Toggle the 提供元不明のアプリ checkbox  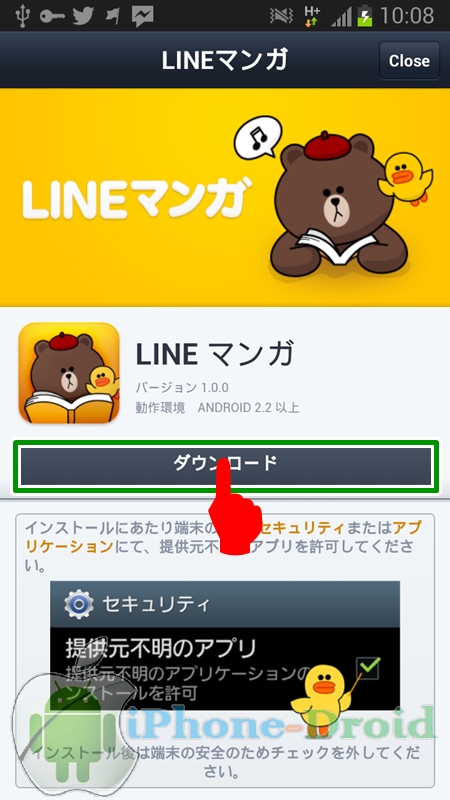[368, 668]
